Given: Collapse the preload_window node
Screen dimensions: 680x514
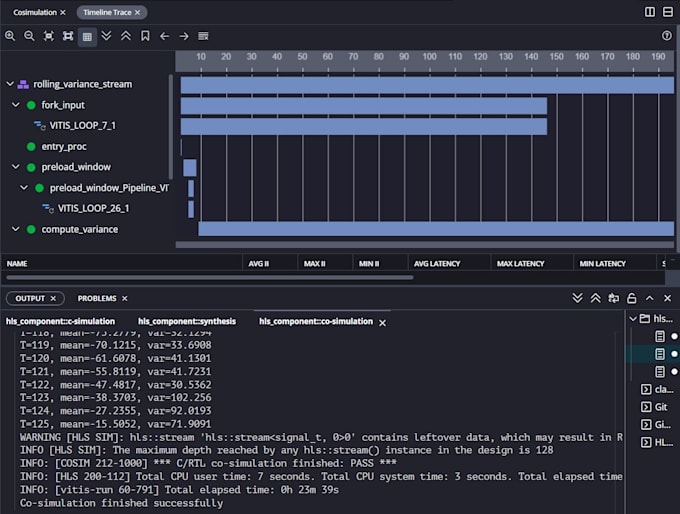Looking at the screenshot, I should pyautogui.click(x=16, y=167).
